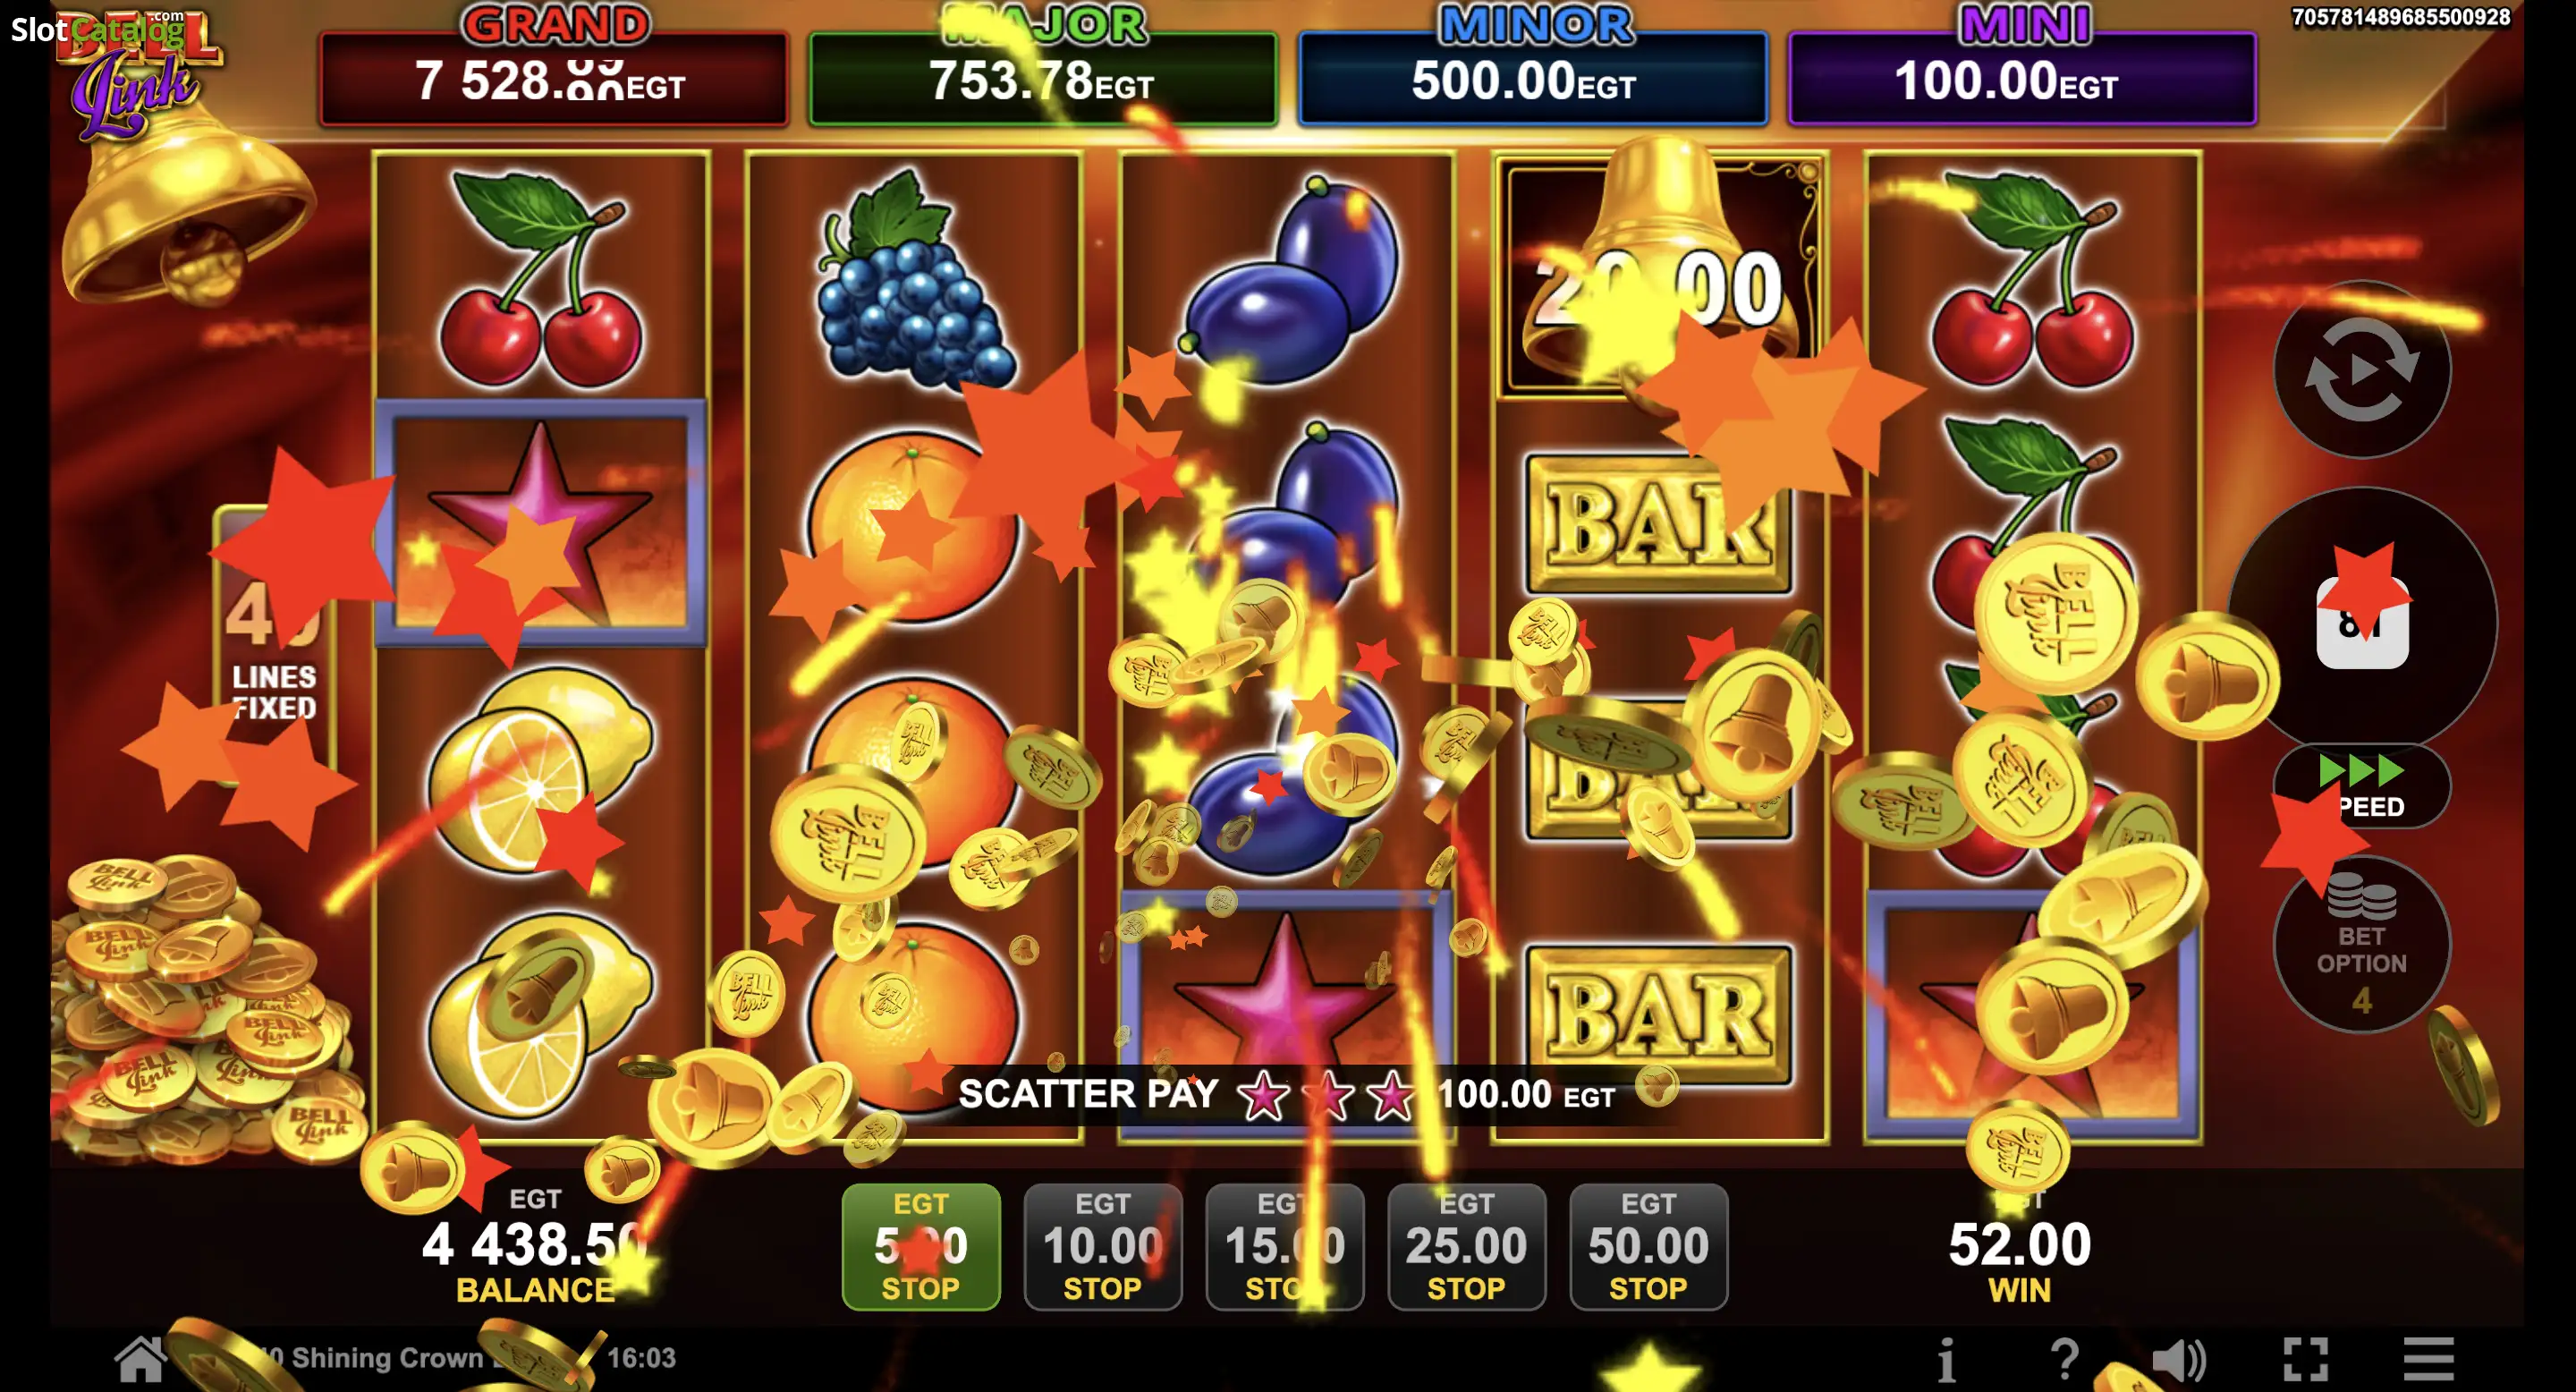Toggle the SPEED fast-forward arrows
The width and height of the screenshot is (2576, 1392).
pos(2362,786)
